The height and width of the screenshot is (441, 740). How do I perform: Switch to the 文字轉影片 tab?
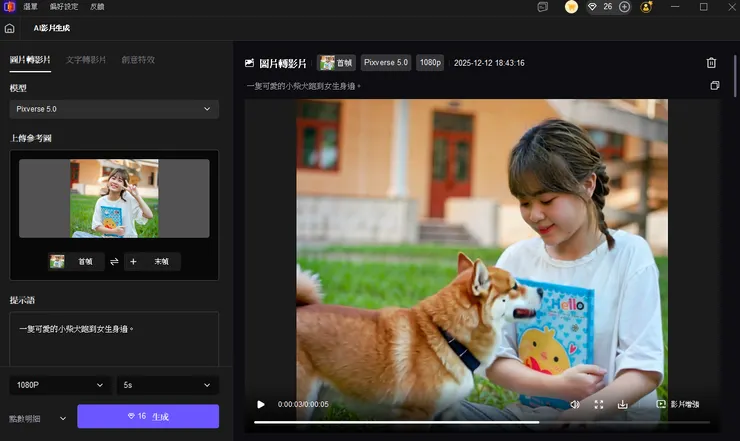[x=86, y=60]
